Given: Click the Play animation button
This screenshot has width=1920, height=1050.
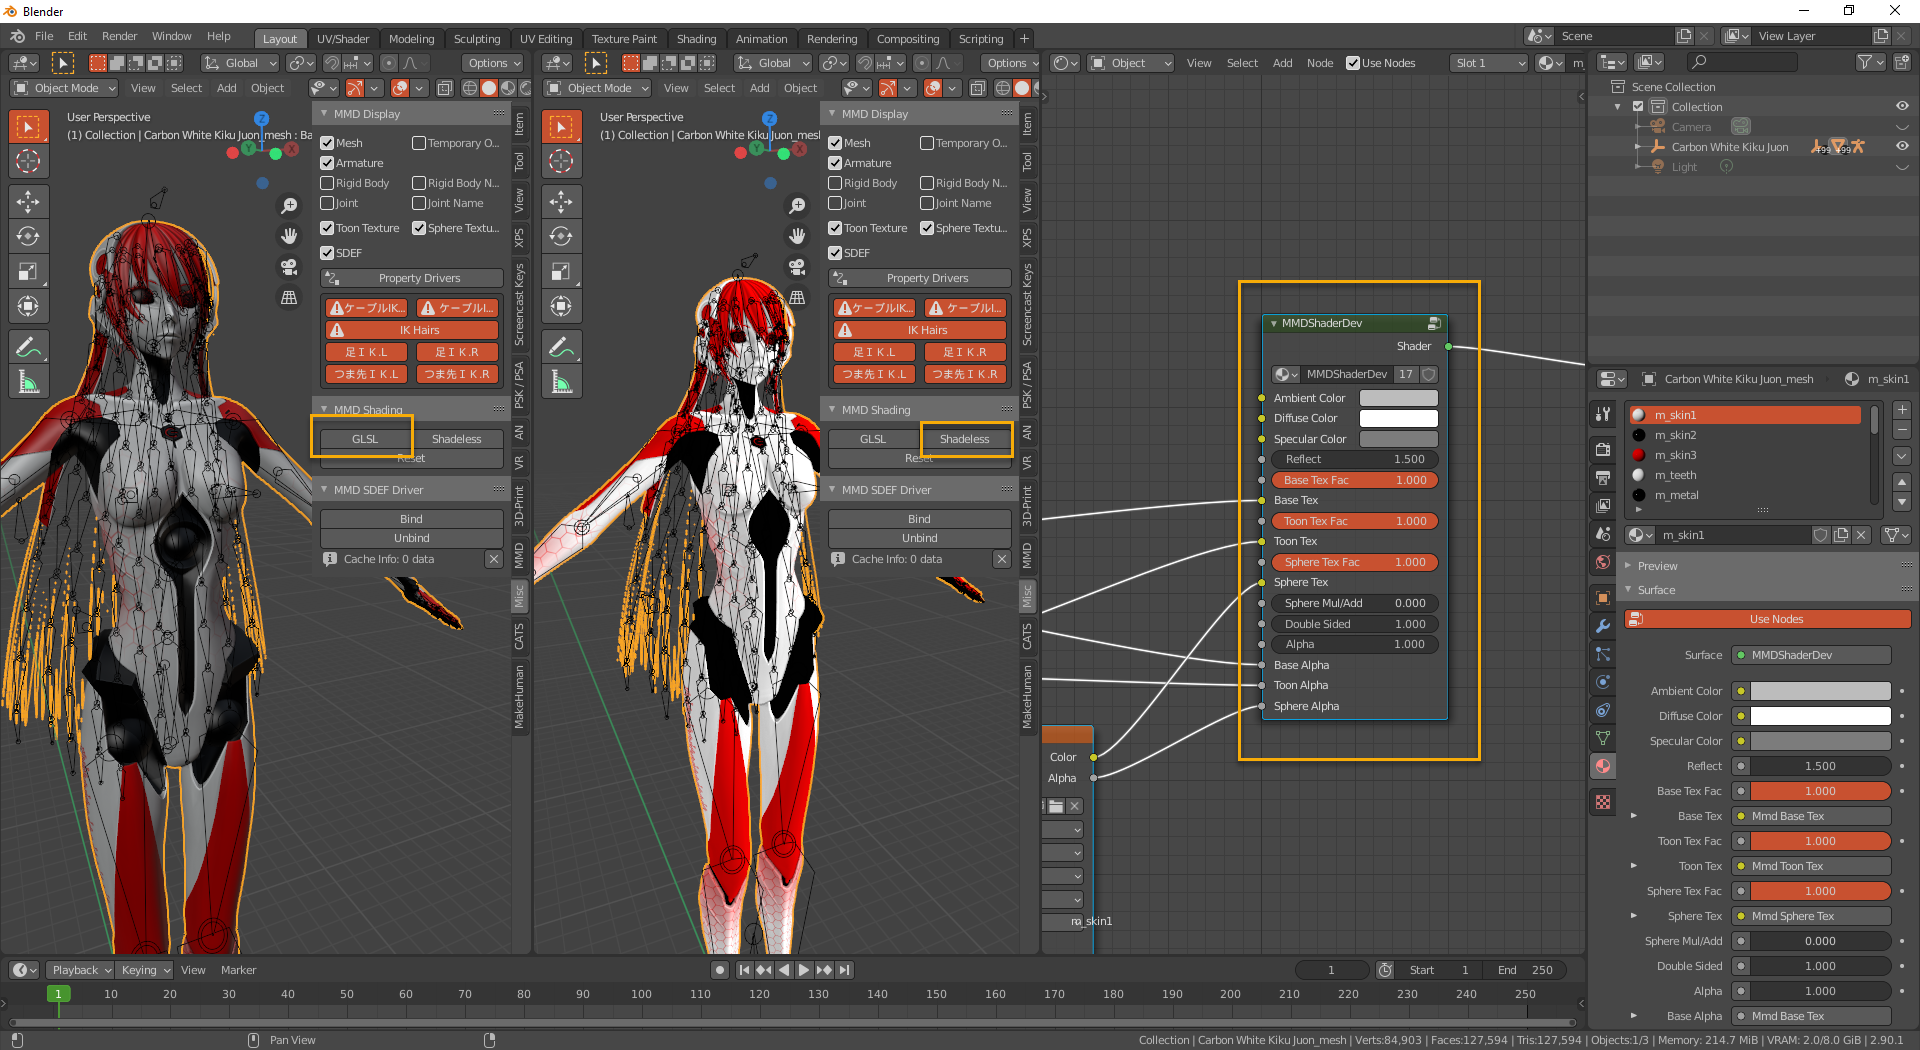Looking at the screenshot, I should tap(804, 970).
